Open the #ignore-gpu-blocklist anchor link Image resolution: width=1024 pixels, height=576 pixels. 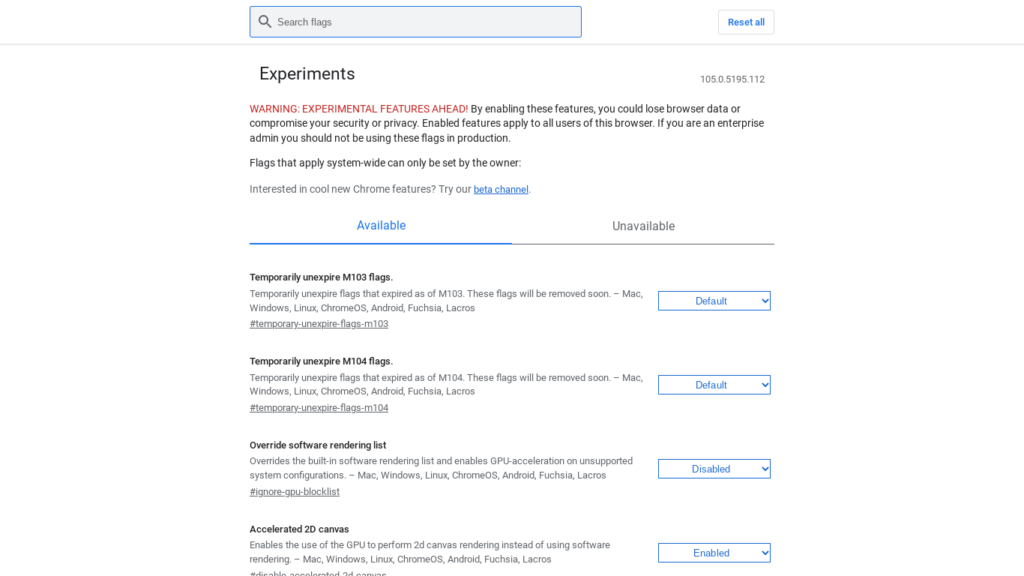(x=294, y=492)
